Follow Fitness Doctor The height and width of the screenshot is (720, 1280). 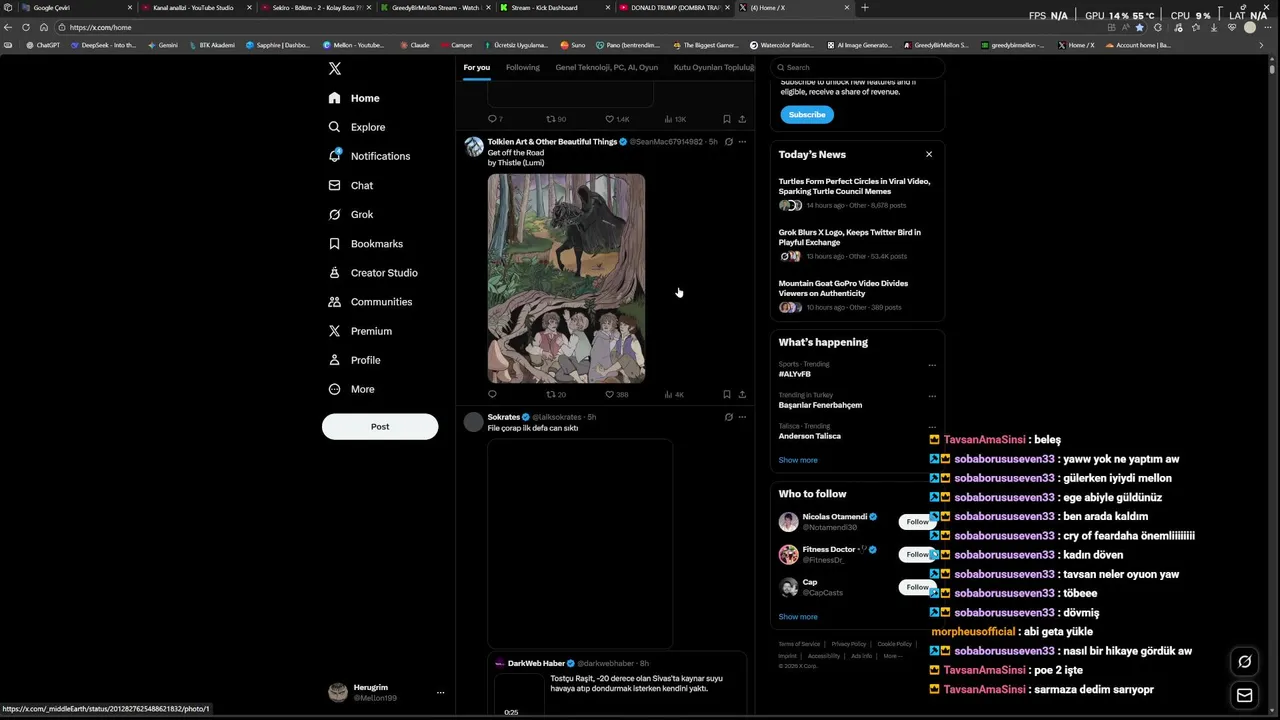click(917, 554)
